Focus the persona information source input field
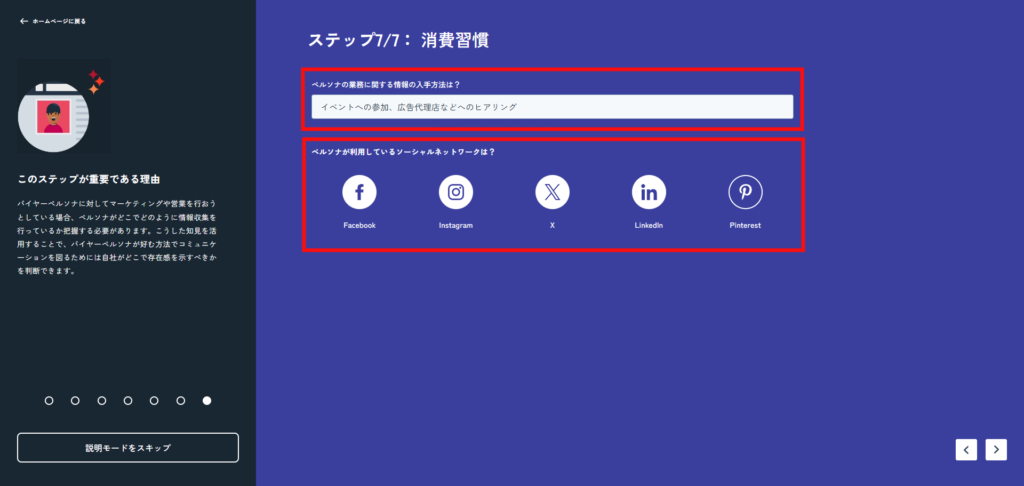 point(552,106)
